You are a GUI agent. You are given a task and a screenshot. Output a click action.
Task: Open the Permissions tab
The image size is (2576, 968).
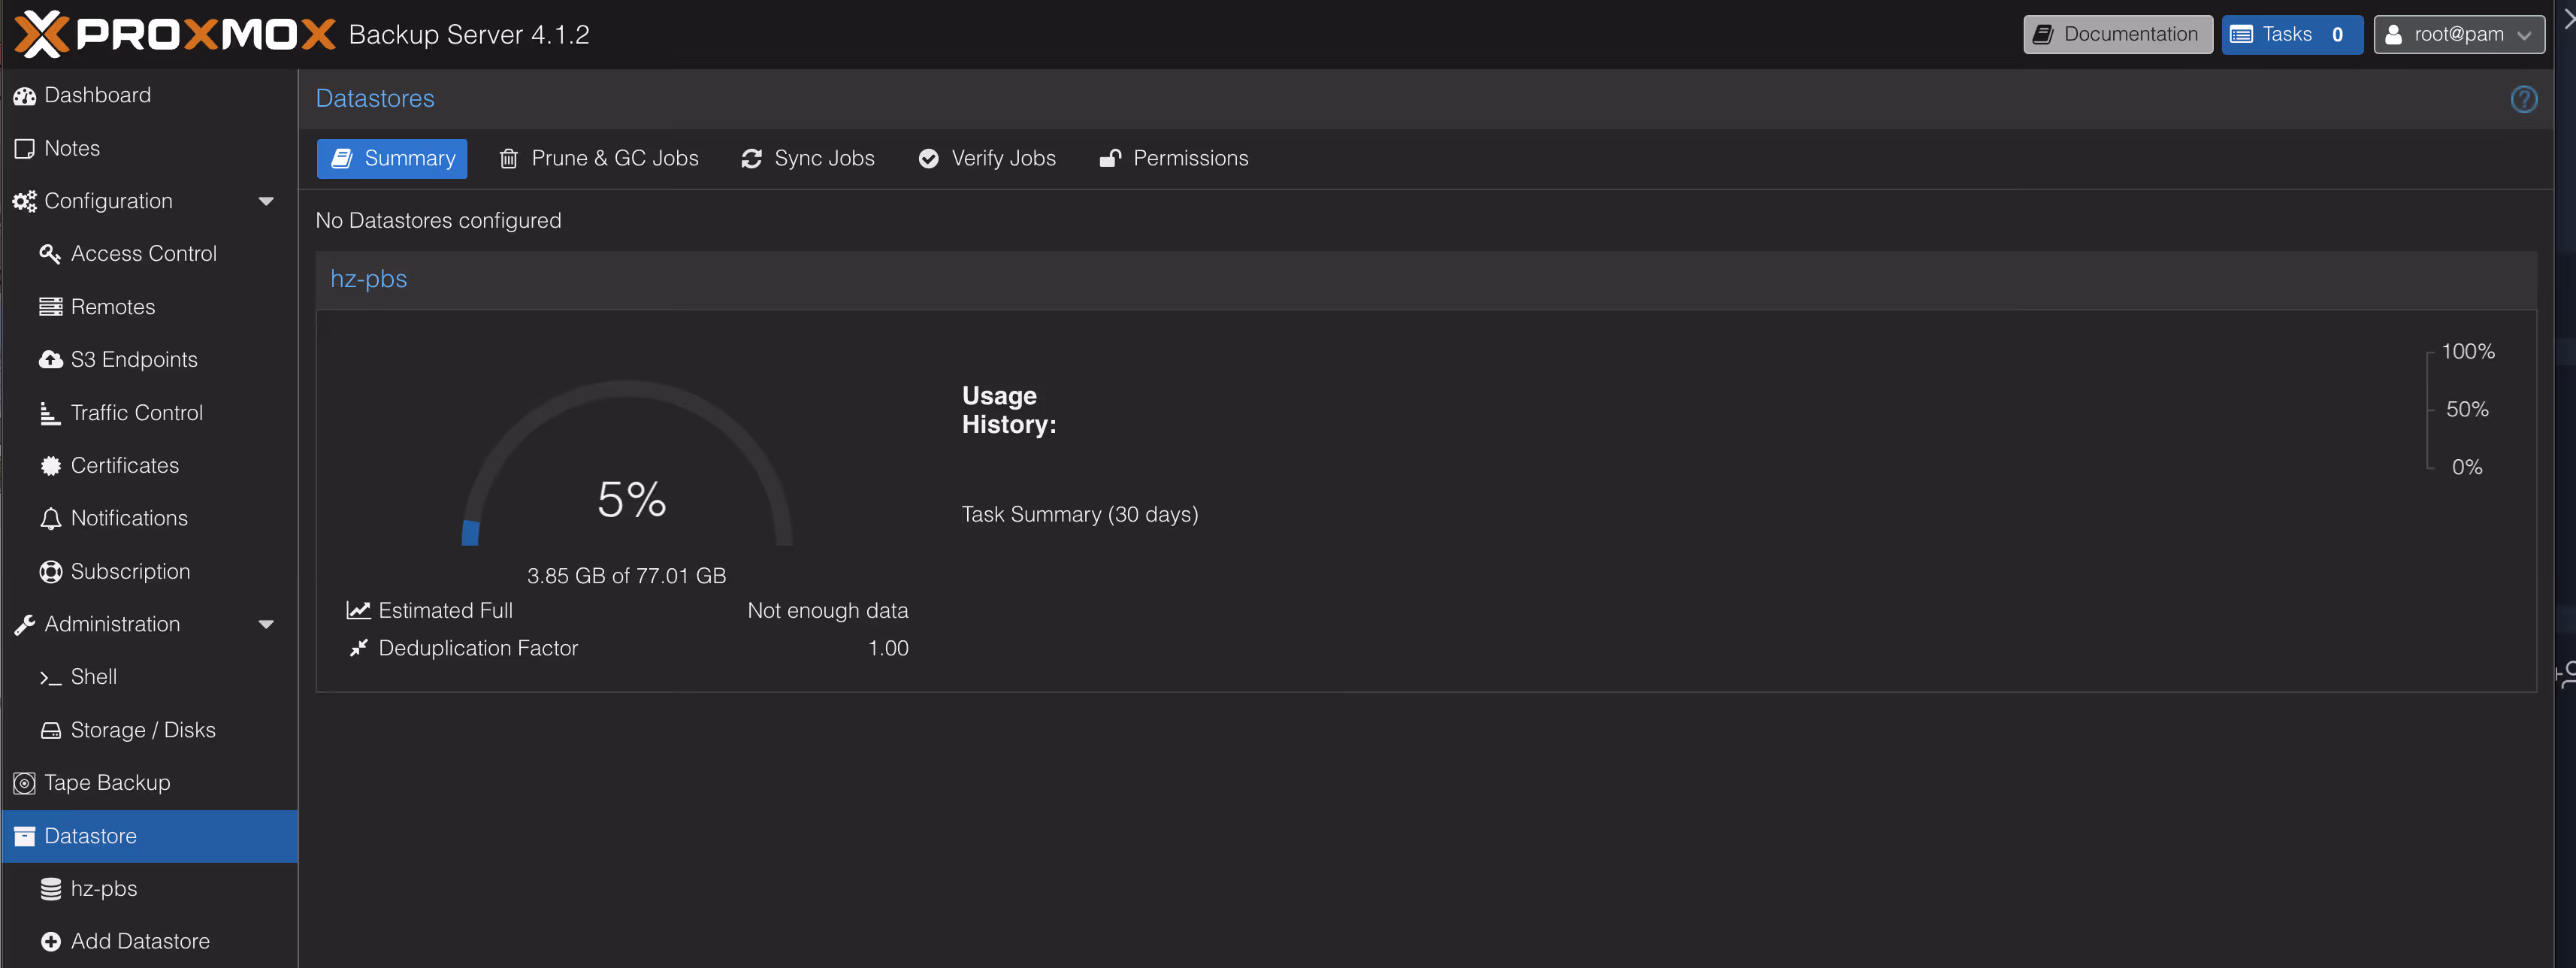[1174, 158]
